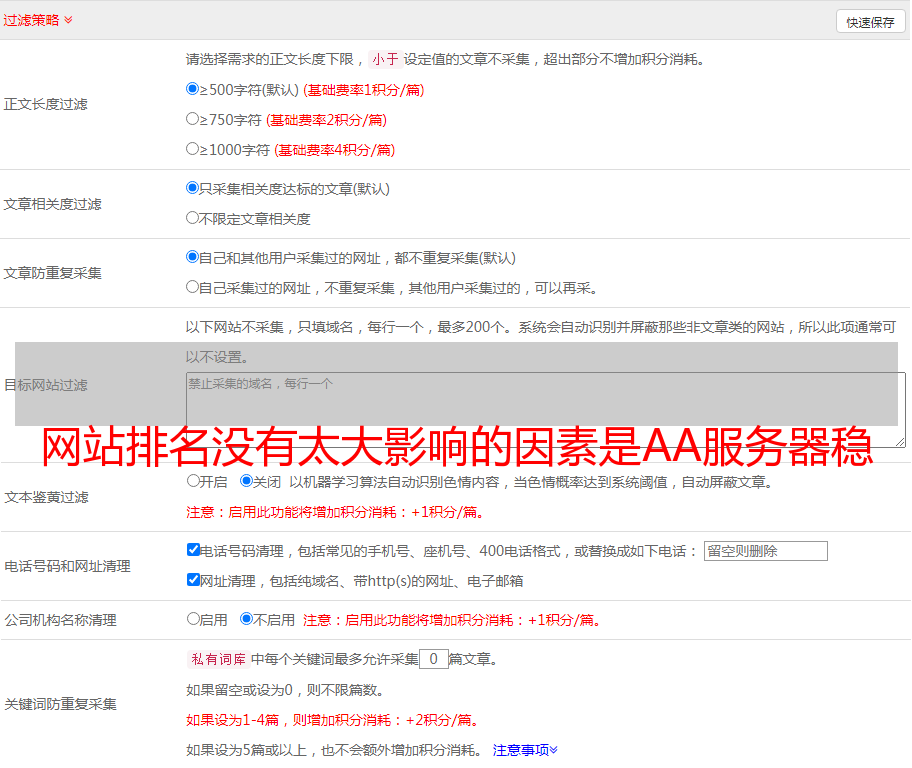
Task: Expand the 注意事项 link
Action: click(525, 749)
